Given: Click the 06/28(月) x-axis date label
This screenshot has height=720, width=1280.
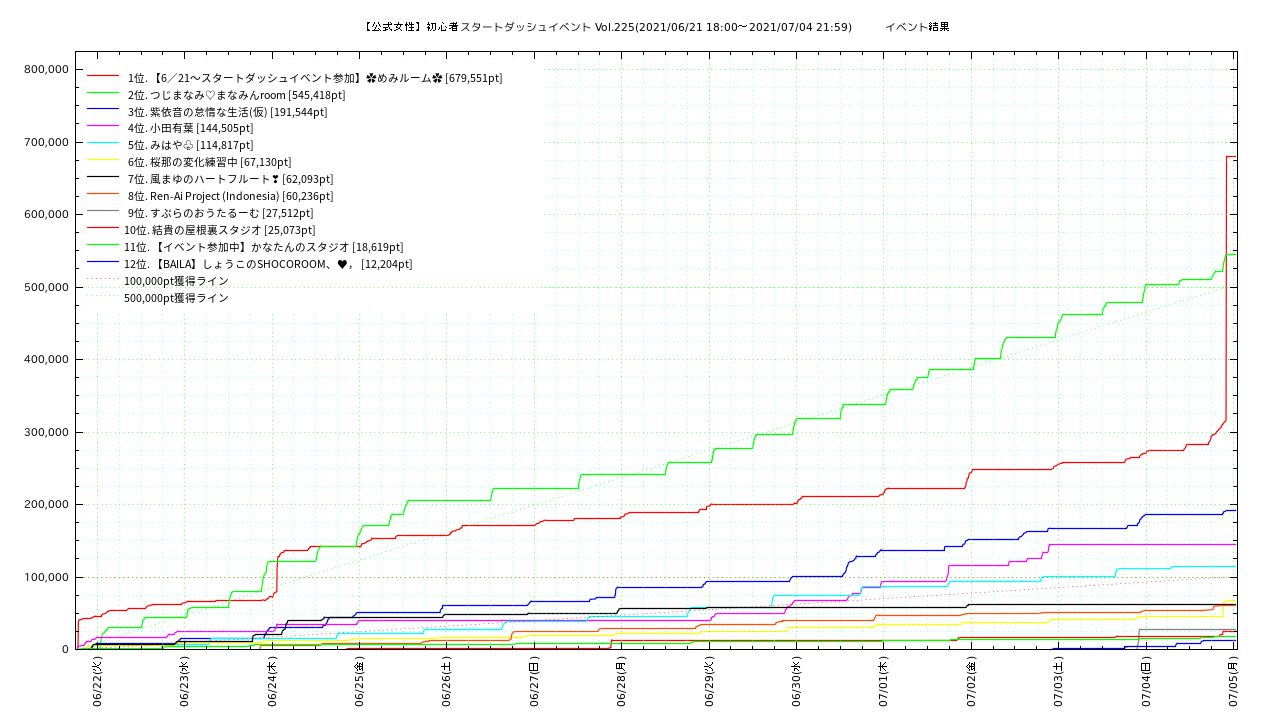Looking at the screenshot, I should tap(621, 682).
